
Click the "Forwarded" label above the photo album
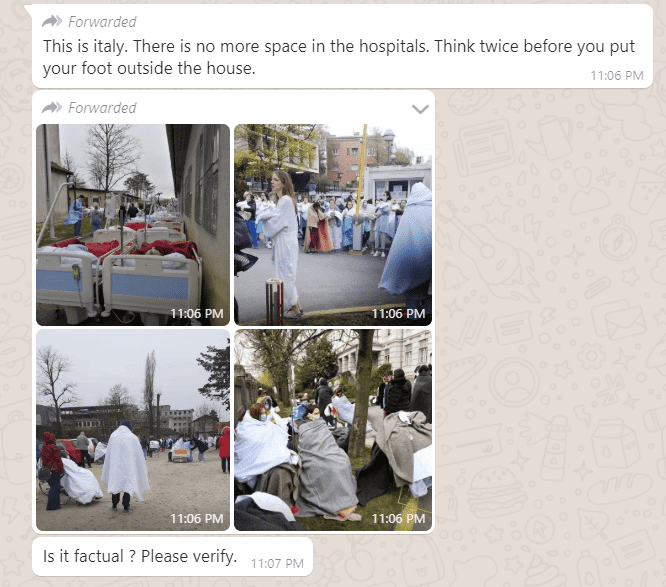click(x=102, y=108)
